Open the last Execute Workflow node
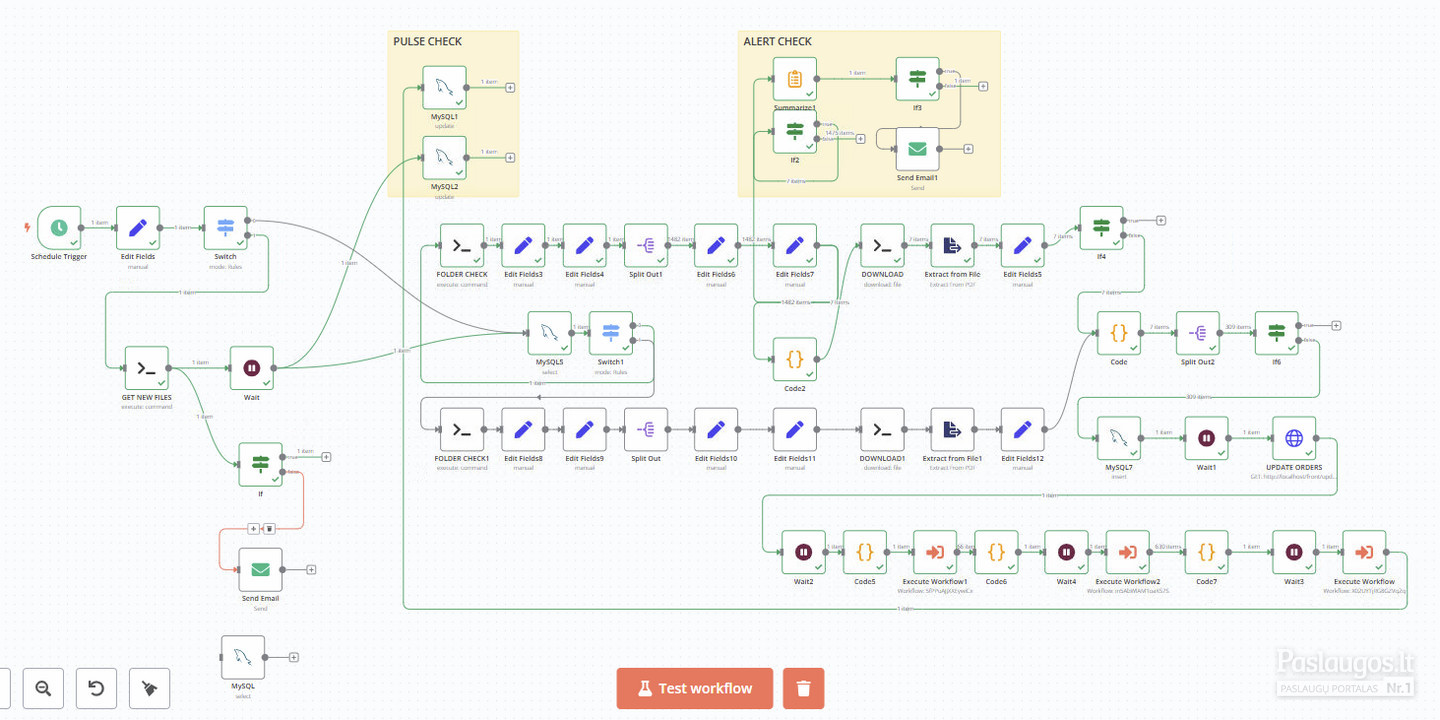 pos(1364,552)
